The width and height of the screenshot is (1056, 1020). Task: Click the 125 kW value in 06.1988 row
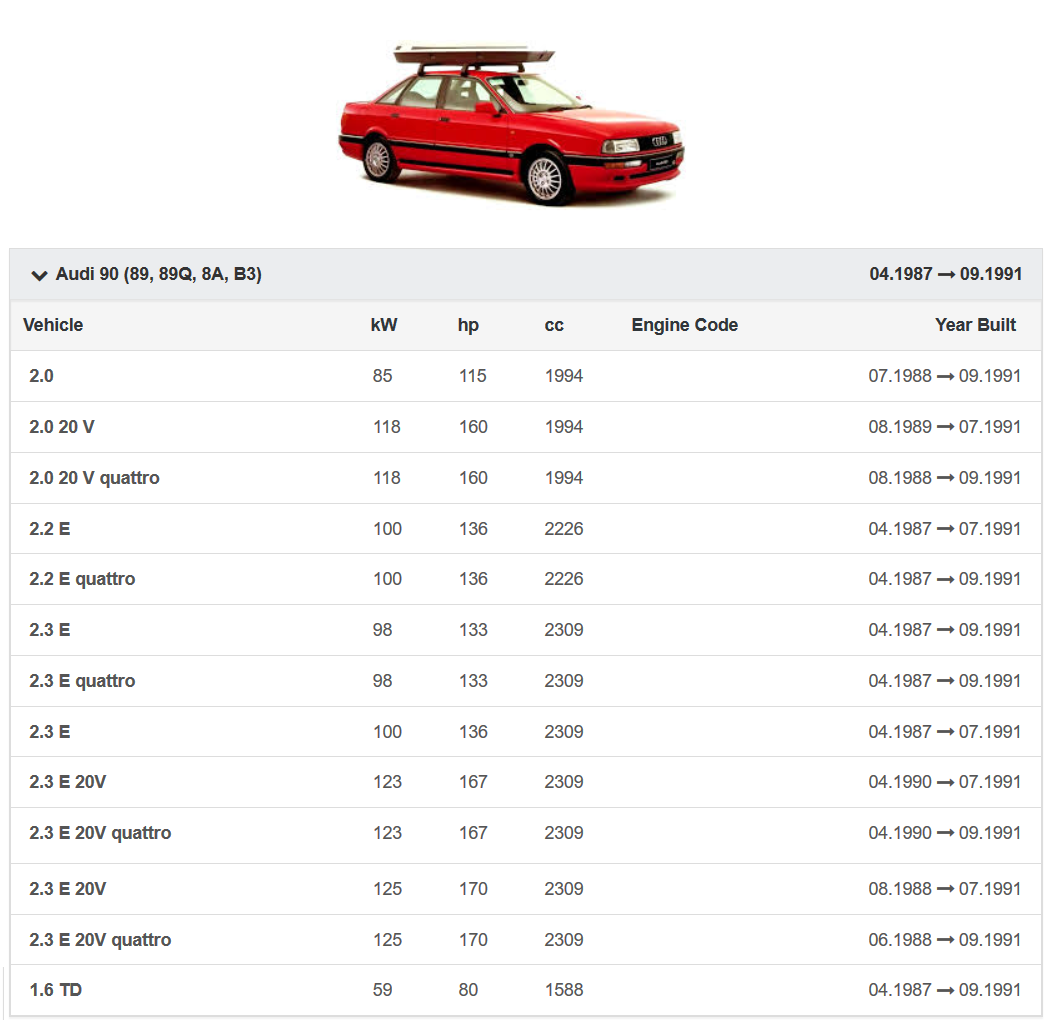click(x=387, y=940)
